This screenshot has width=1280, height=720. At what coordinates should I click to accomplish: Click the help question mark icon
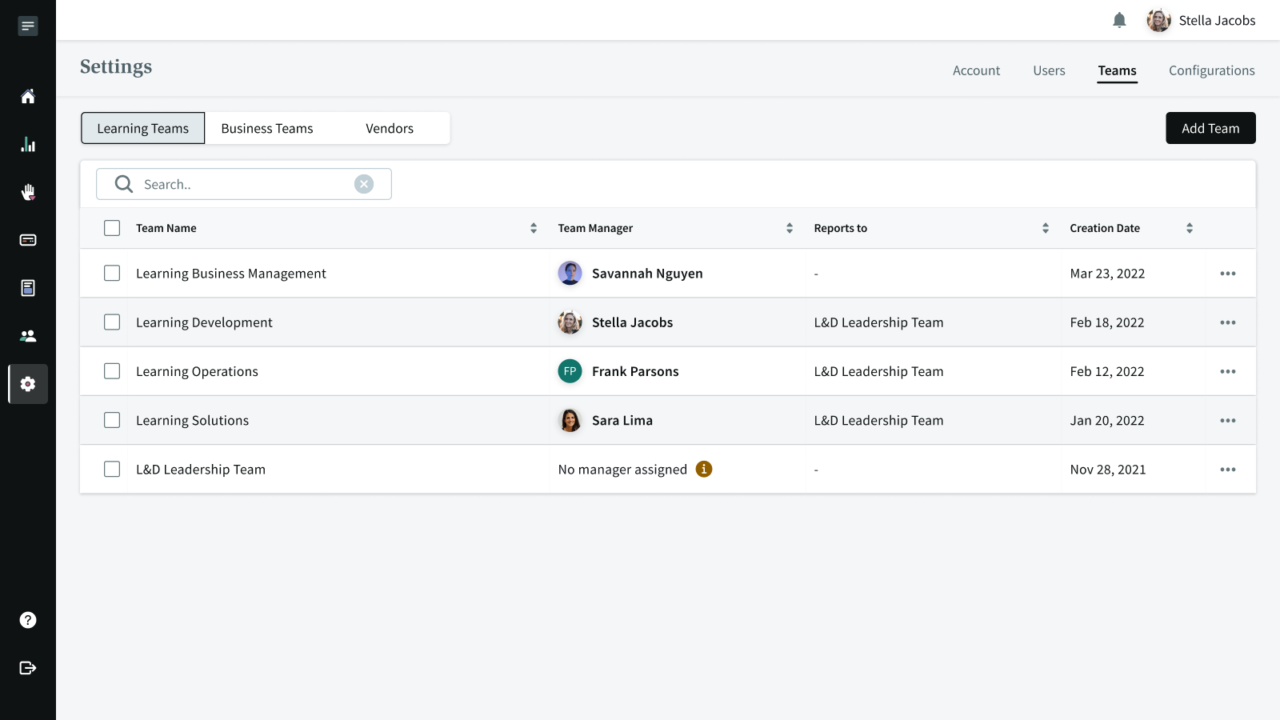click(28, 620)
